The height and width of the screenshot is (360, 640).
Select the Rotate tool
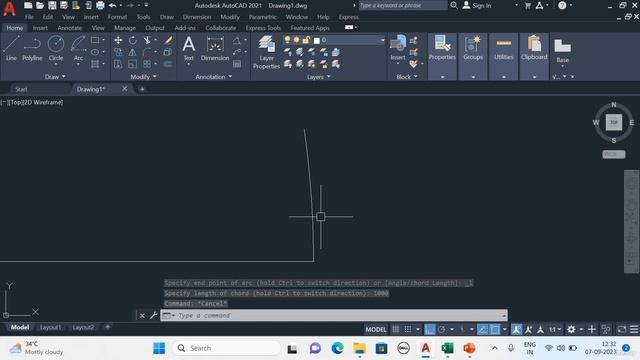point(133,40)
